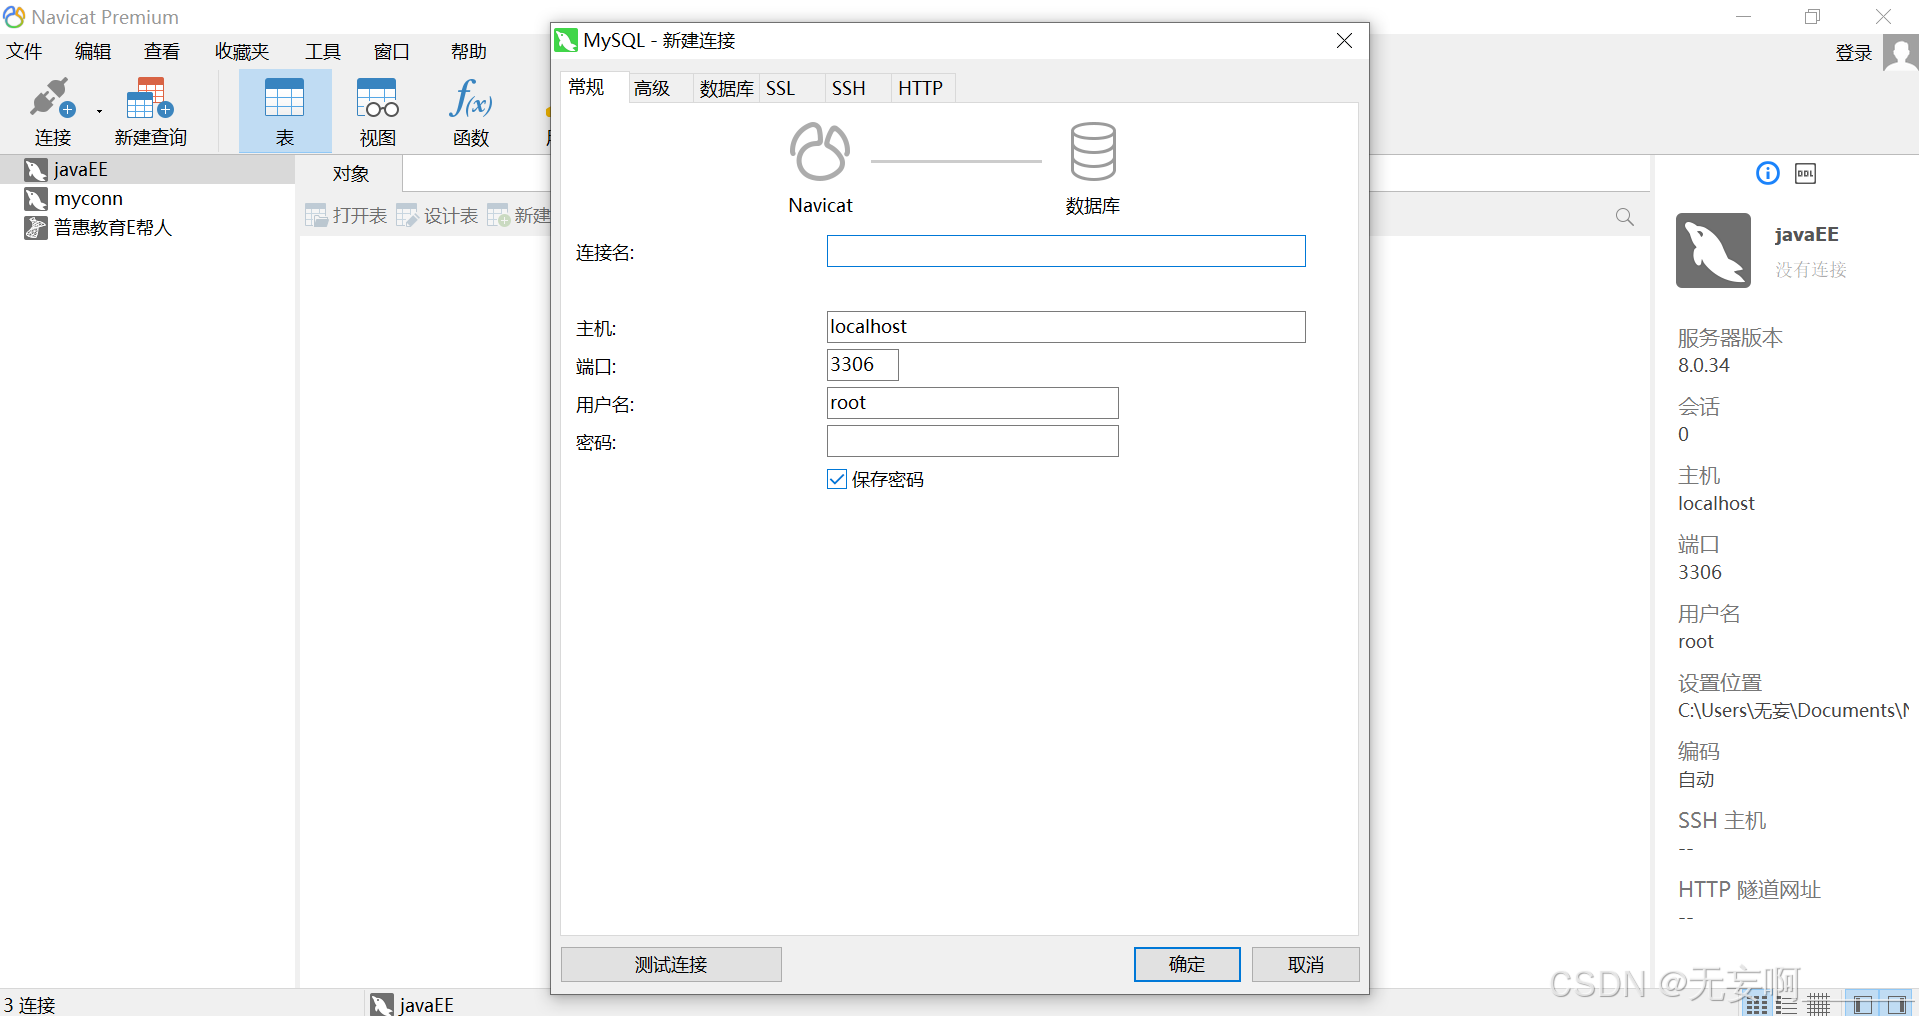Switch to list view in status bar
The image size is (1919, 1016).
click(x=1787, y=1004)
